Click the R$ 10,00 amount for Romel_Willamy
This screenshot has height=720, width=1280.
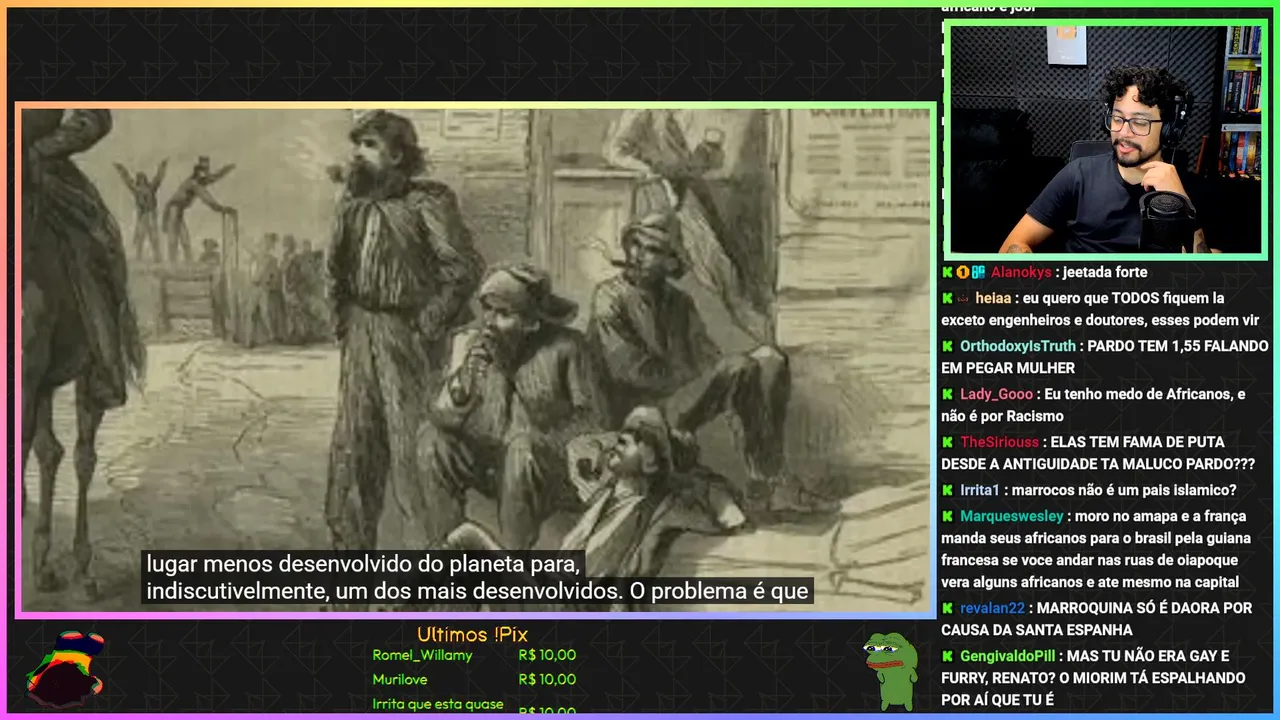tap(547, 656)
